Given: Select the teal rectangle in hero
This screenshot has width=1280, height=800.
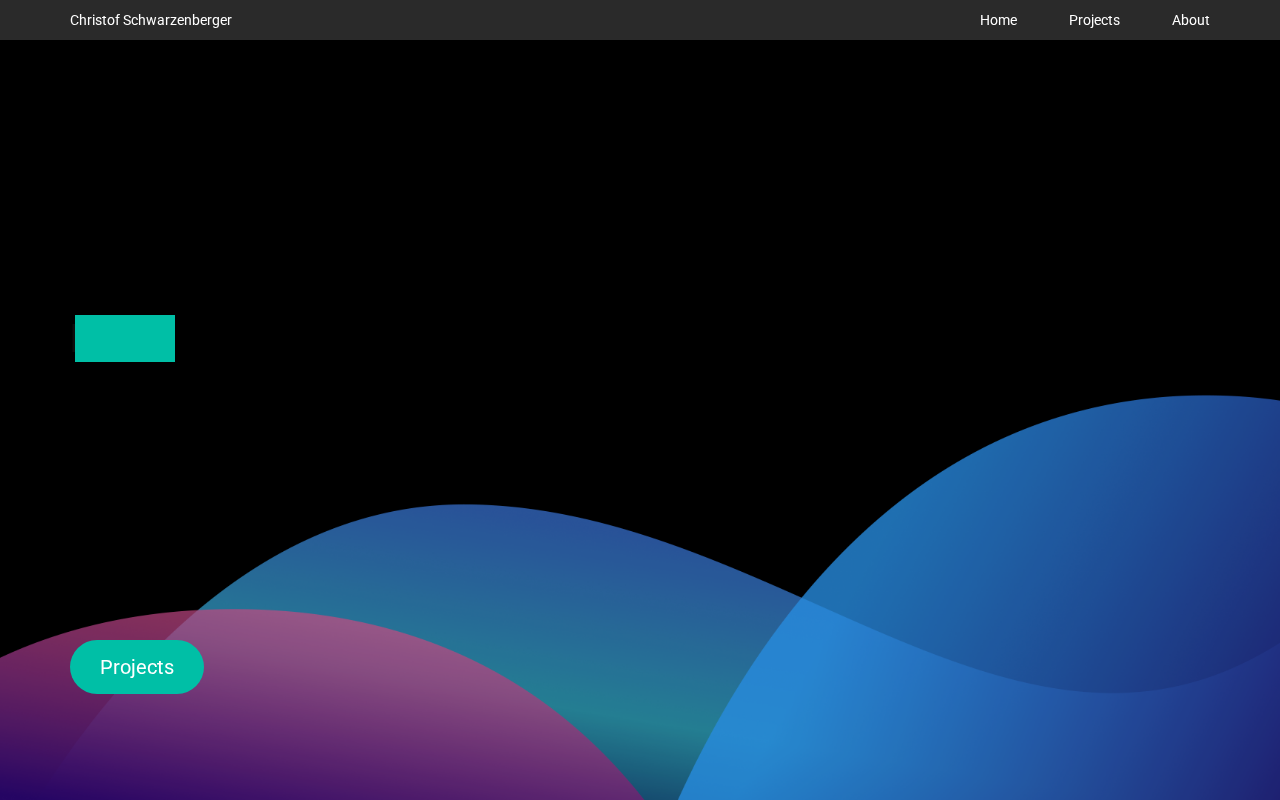Looking at the screenshot, I should [125, 338].
